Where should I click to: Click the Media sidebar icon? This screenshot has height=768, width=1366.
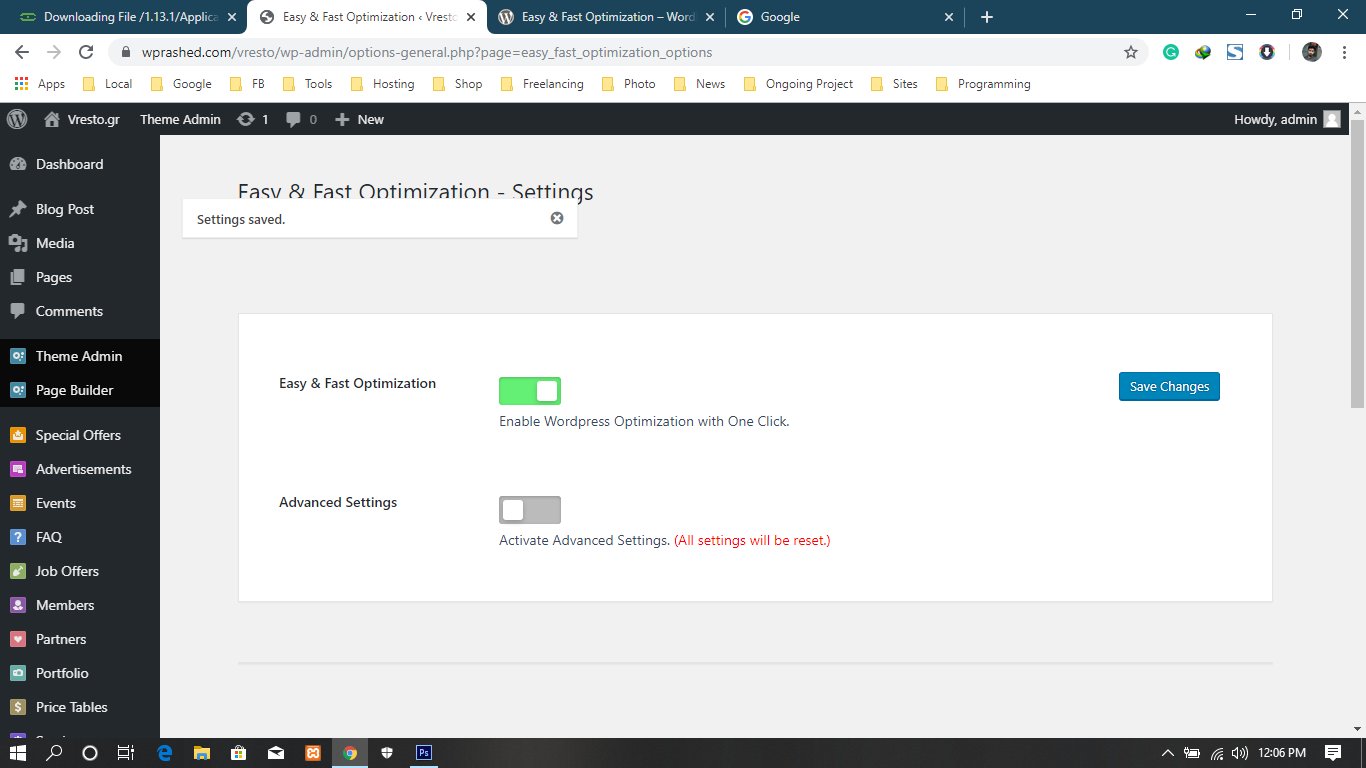(x=18, y=243)
